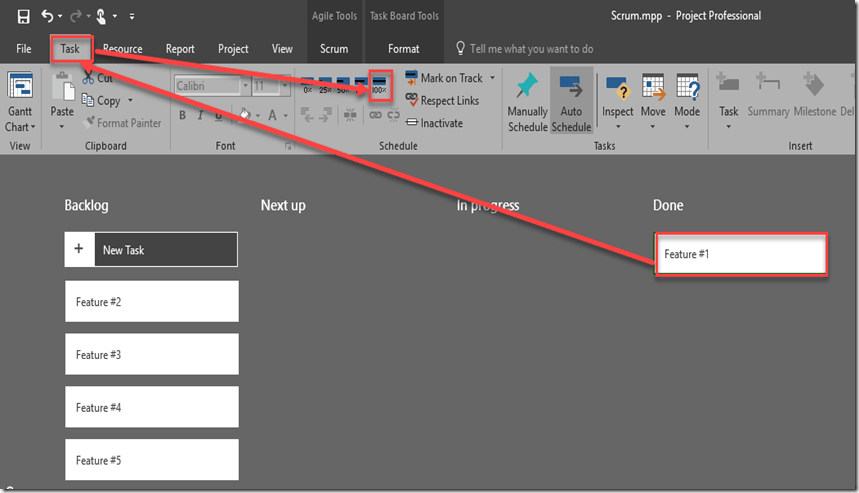The width and height of the screenshot is (859, 493).
Task: Select the Feature #3 backlog card
Action: tap(151, 355)
